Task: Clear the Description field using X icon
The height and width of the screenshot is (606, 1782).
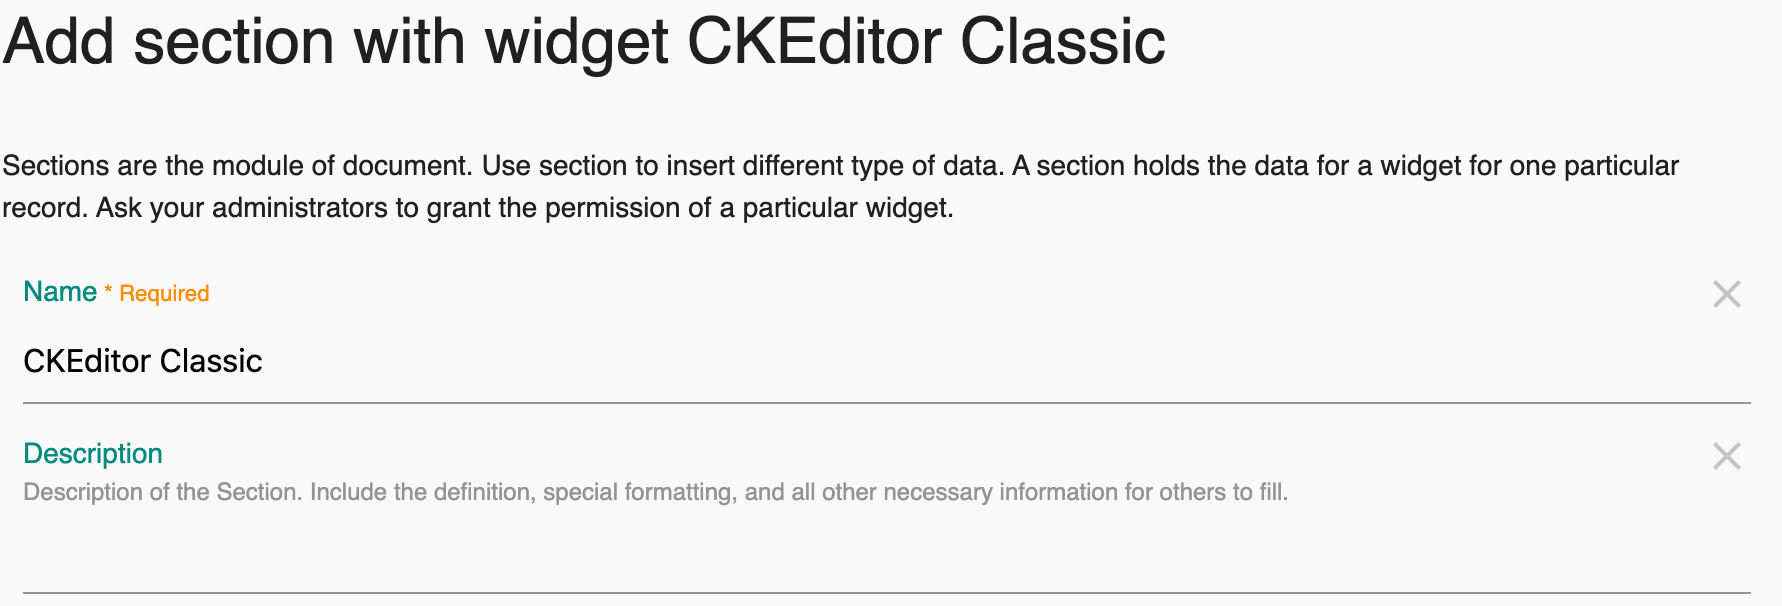Action: (x=1726, y=456)
